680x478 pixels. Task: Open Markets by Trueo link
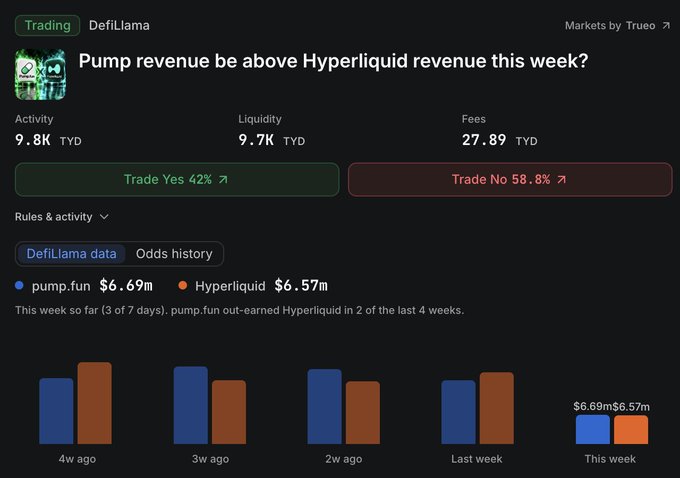pyautogui.click(x=617, y=26)
